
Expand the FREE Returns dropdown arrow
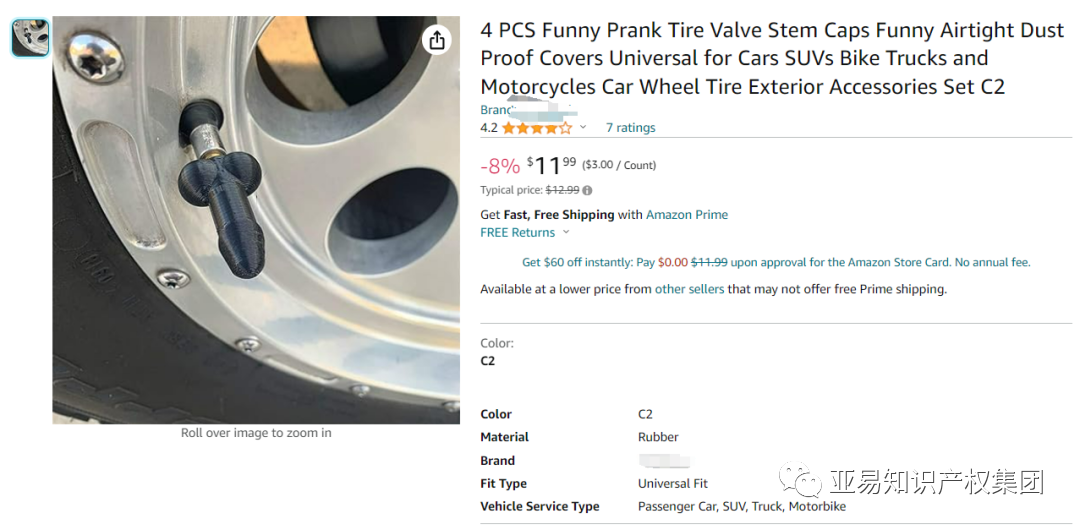pos(566,233)
